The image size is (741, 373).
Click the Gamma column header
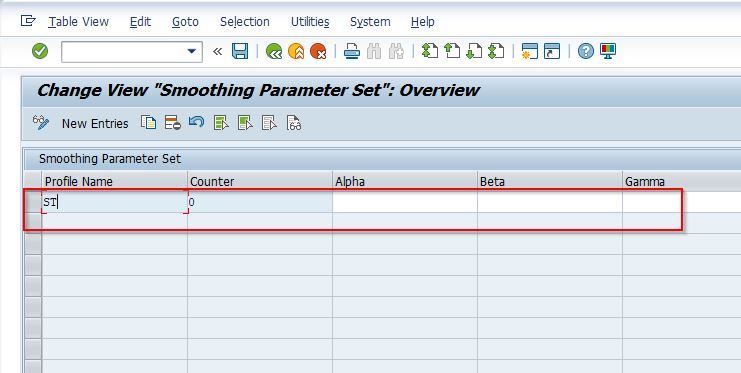click(x=681, y=182)
